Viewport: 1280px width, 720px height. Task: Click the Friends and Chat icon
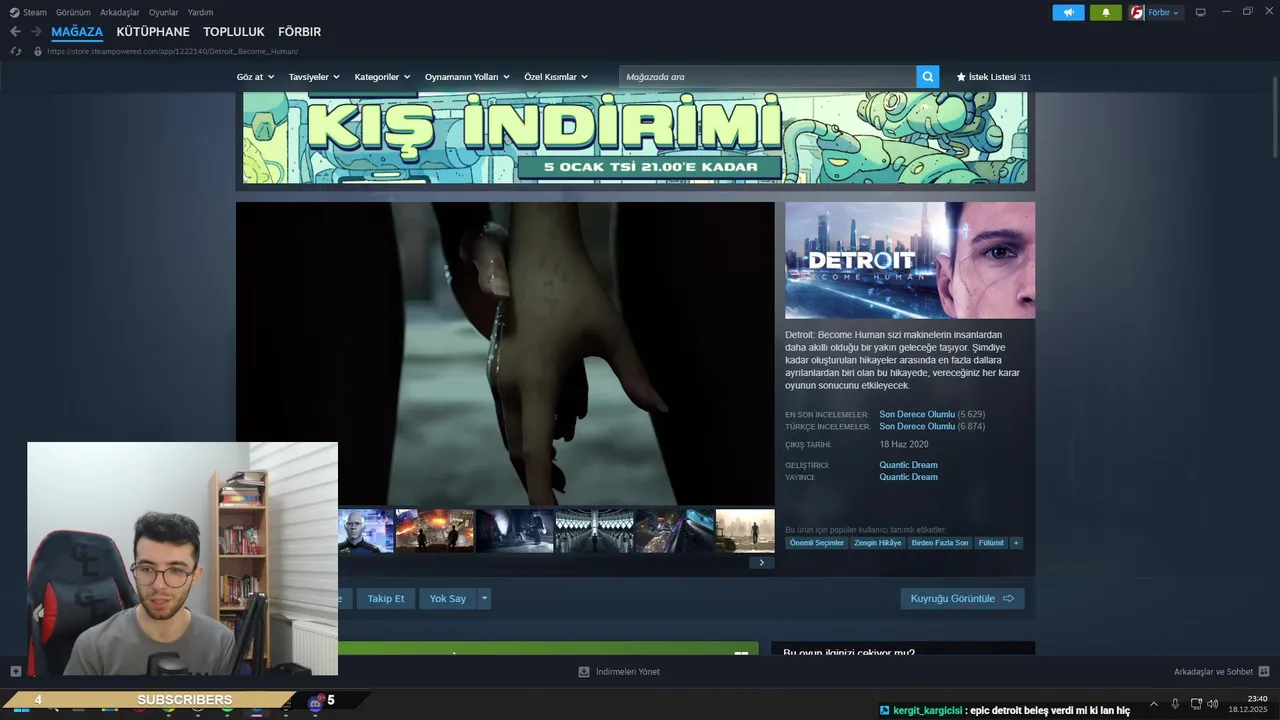pos(1263,672)
